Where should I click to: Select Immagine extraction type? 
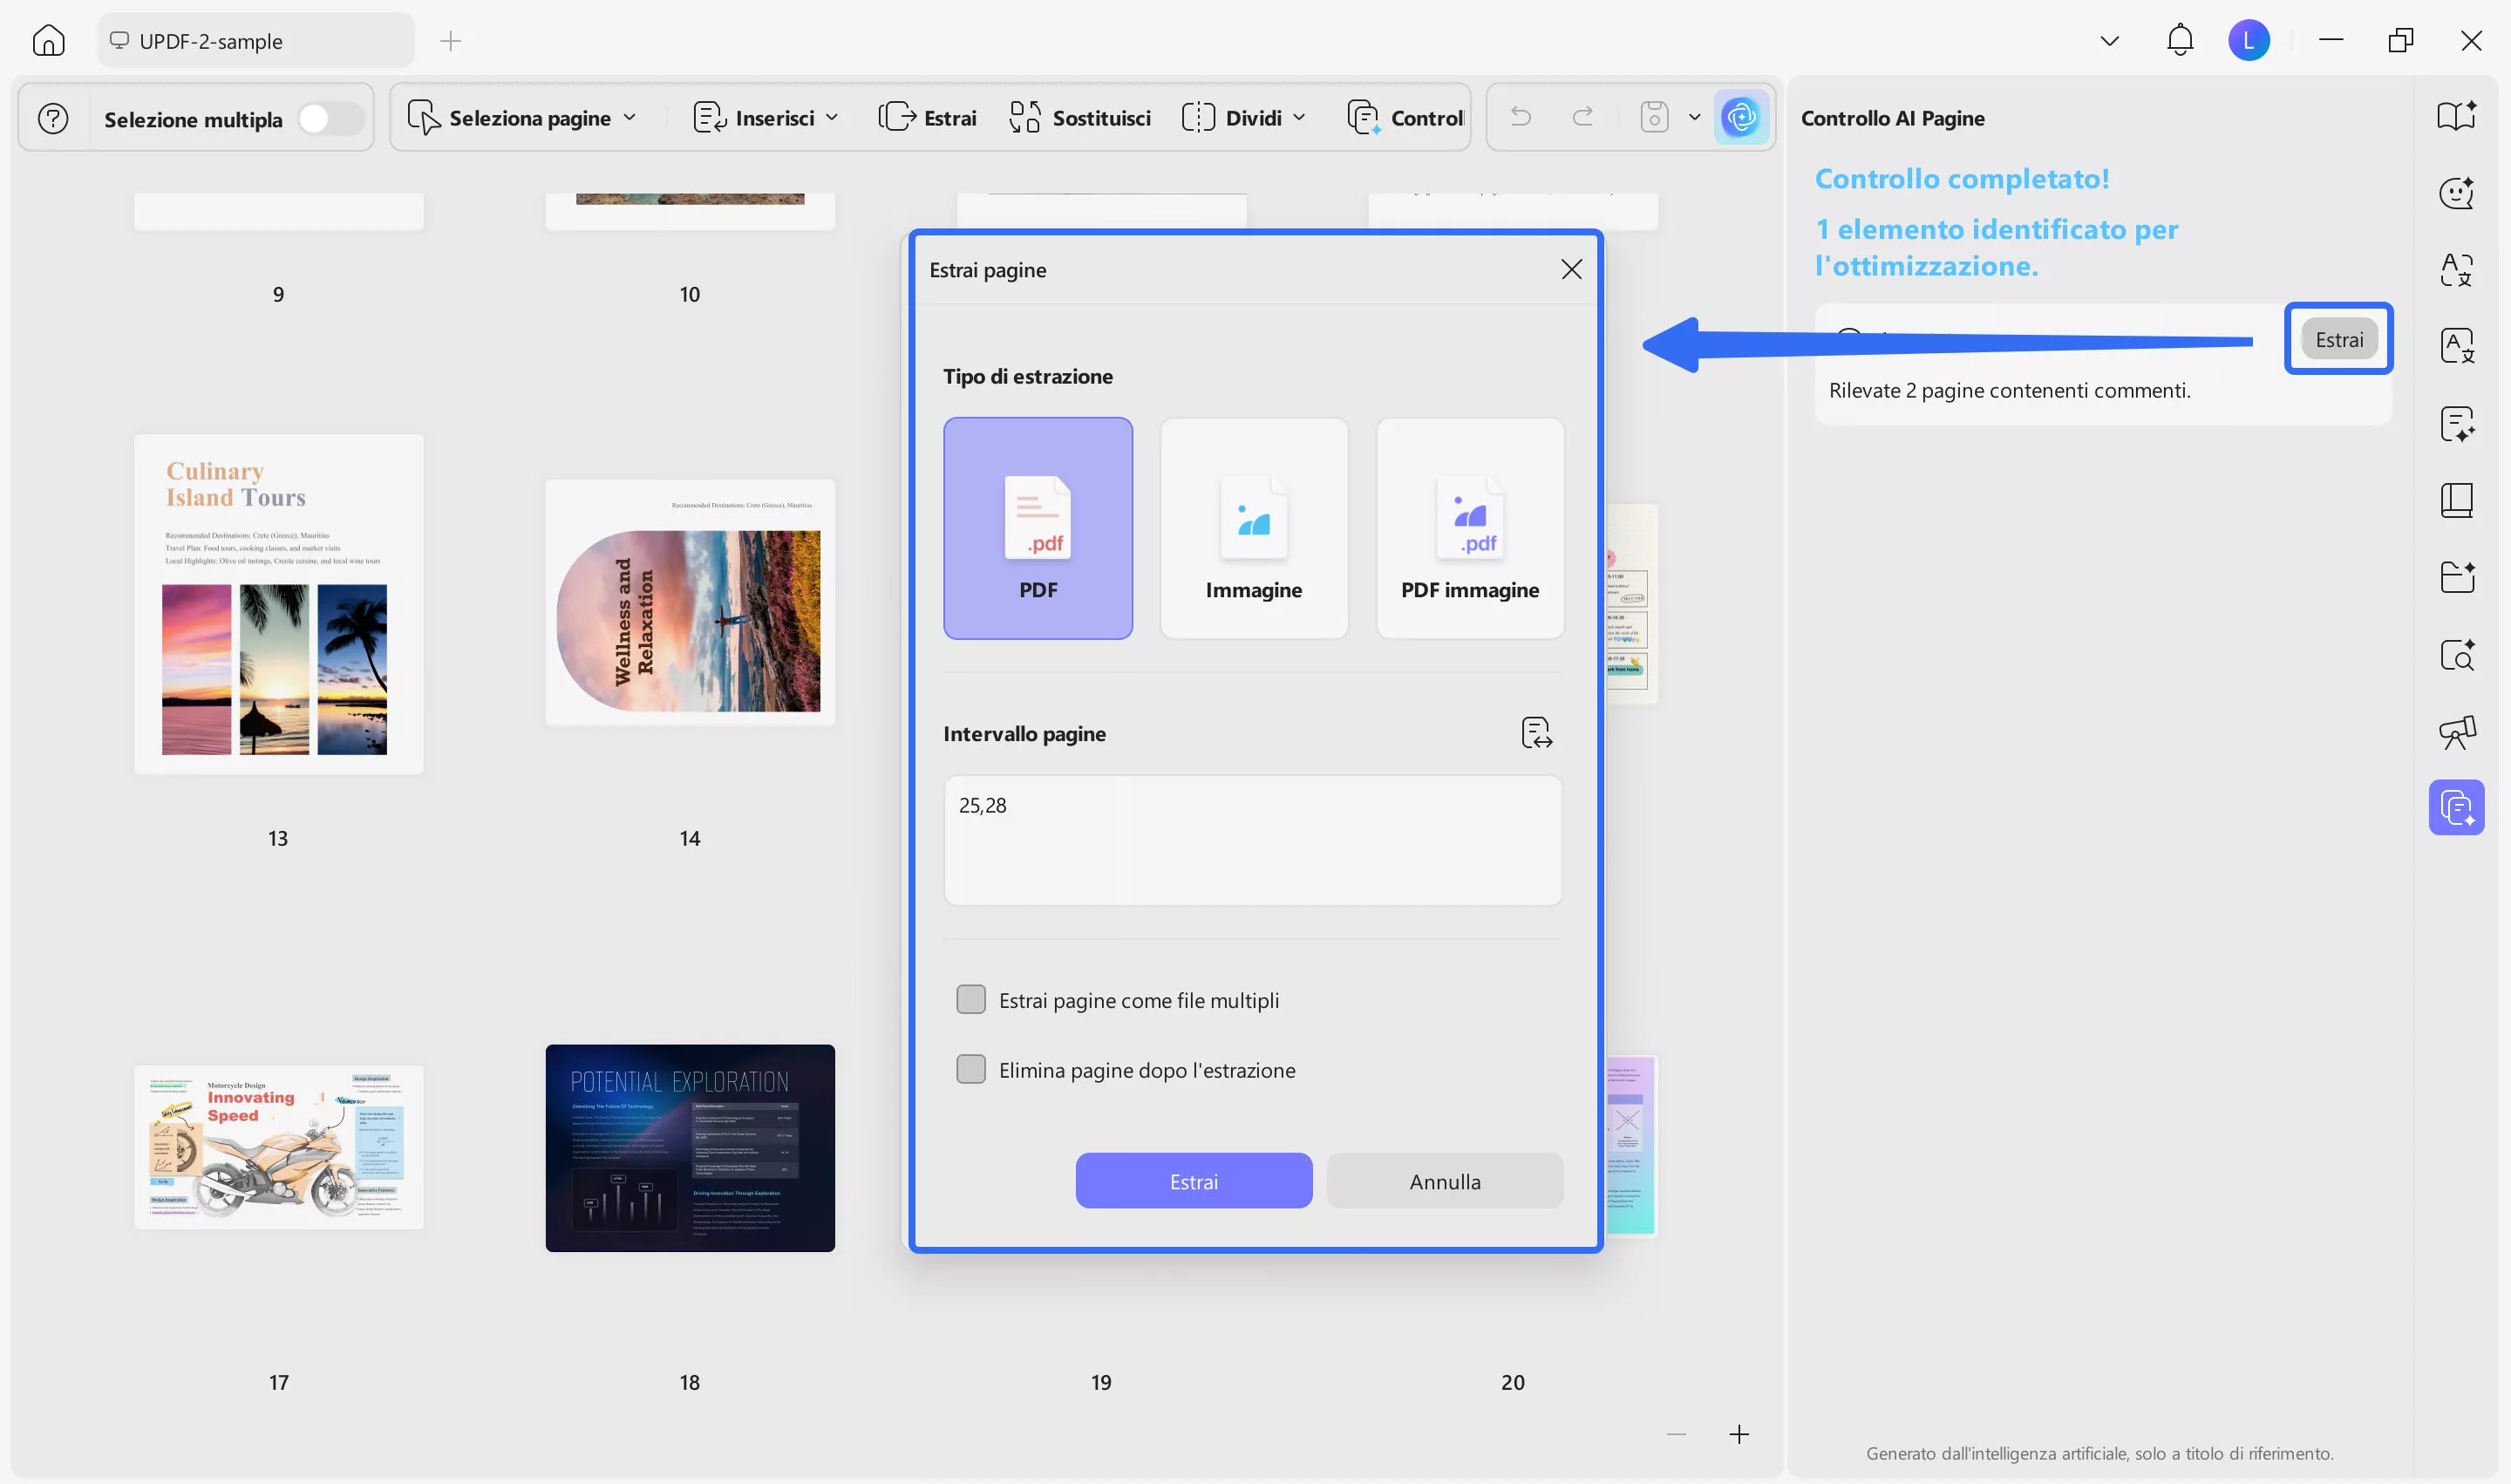(1254, 528)
